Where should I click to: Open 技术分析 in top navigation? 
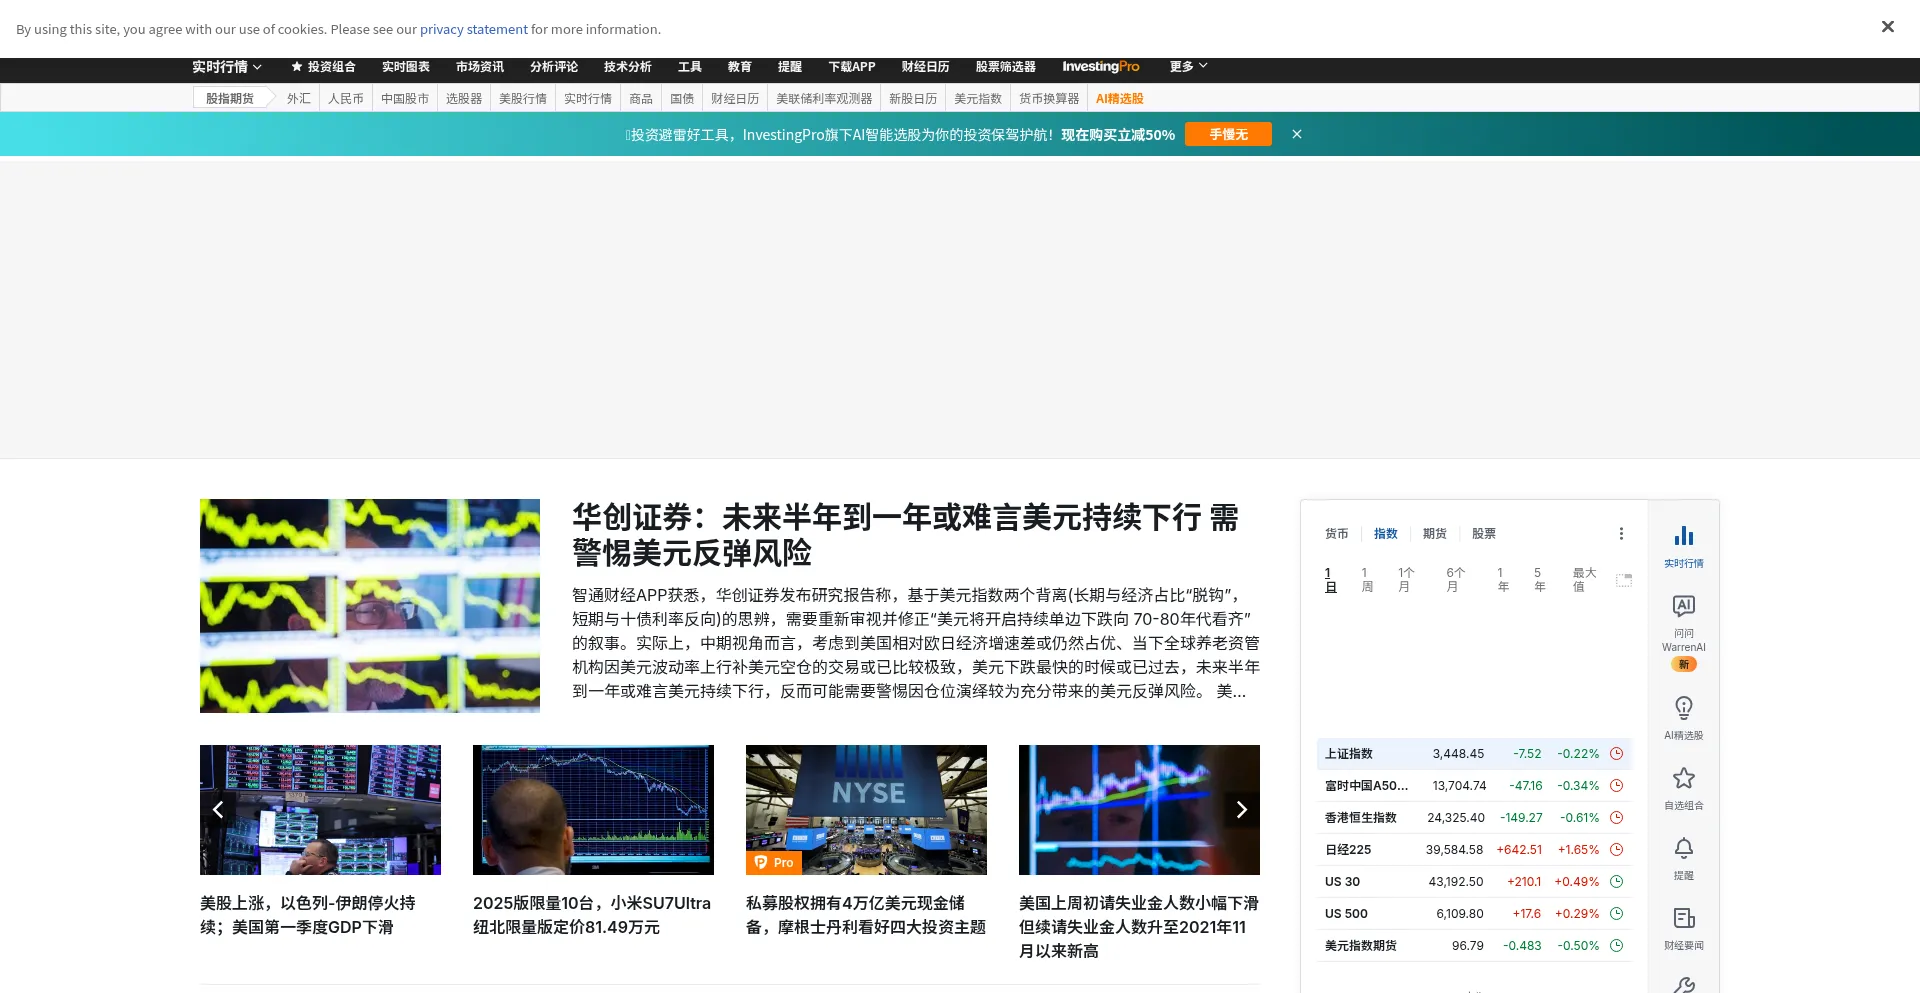628,67
